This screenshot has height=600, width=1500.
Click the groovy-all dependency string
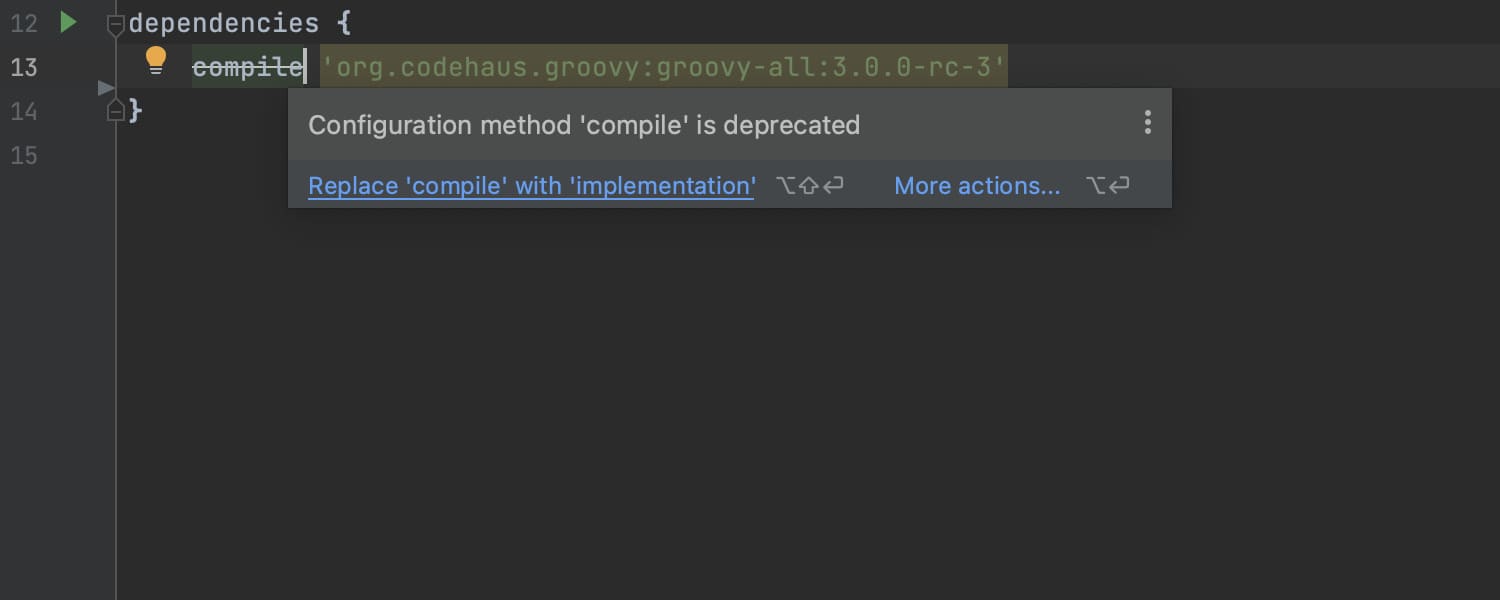pos(663,67)
